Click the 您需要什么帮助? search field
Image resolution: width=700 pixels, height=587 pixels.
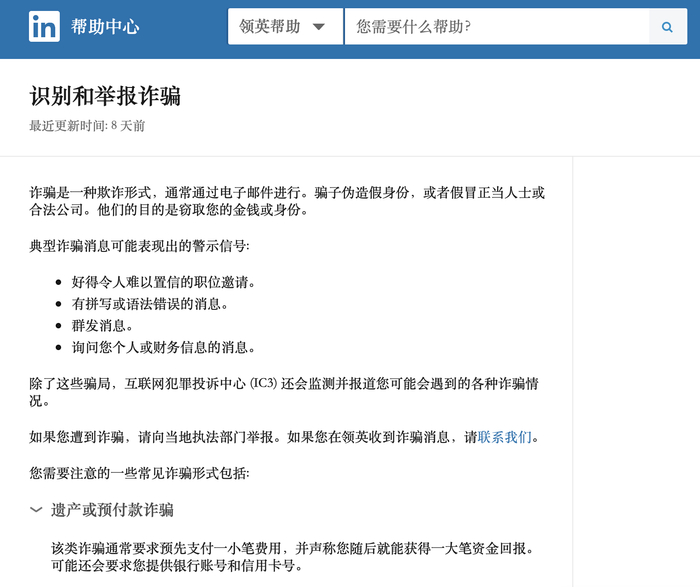(497, 27)
